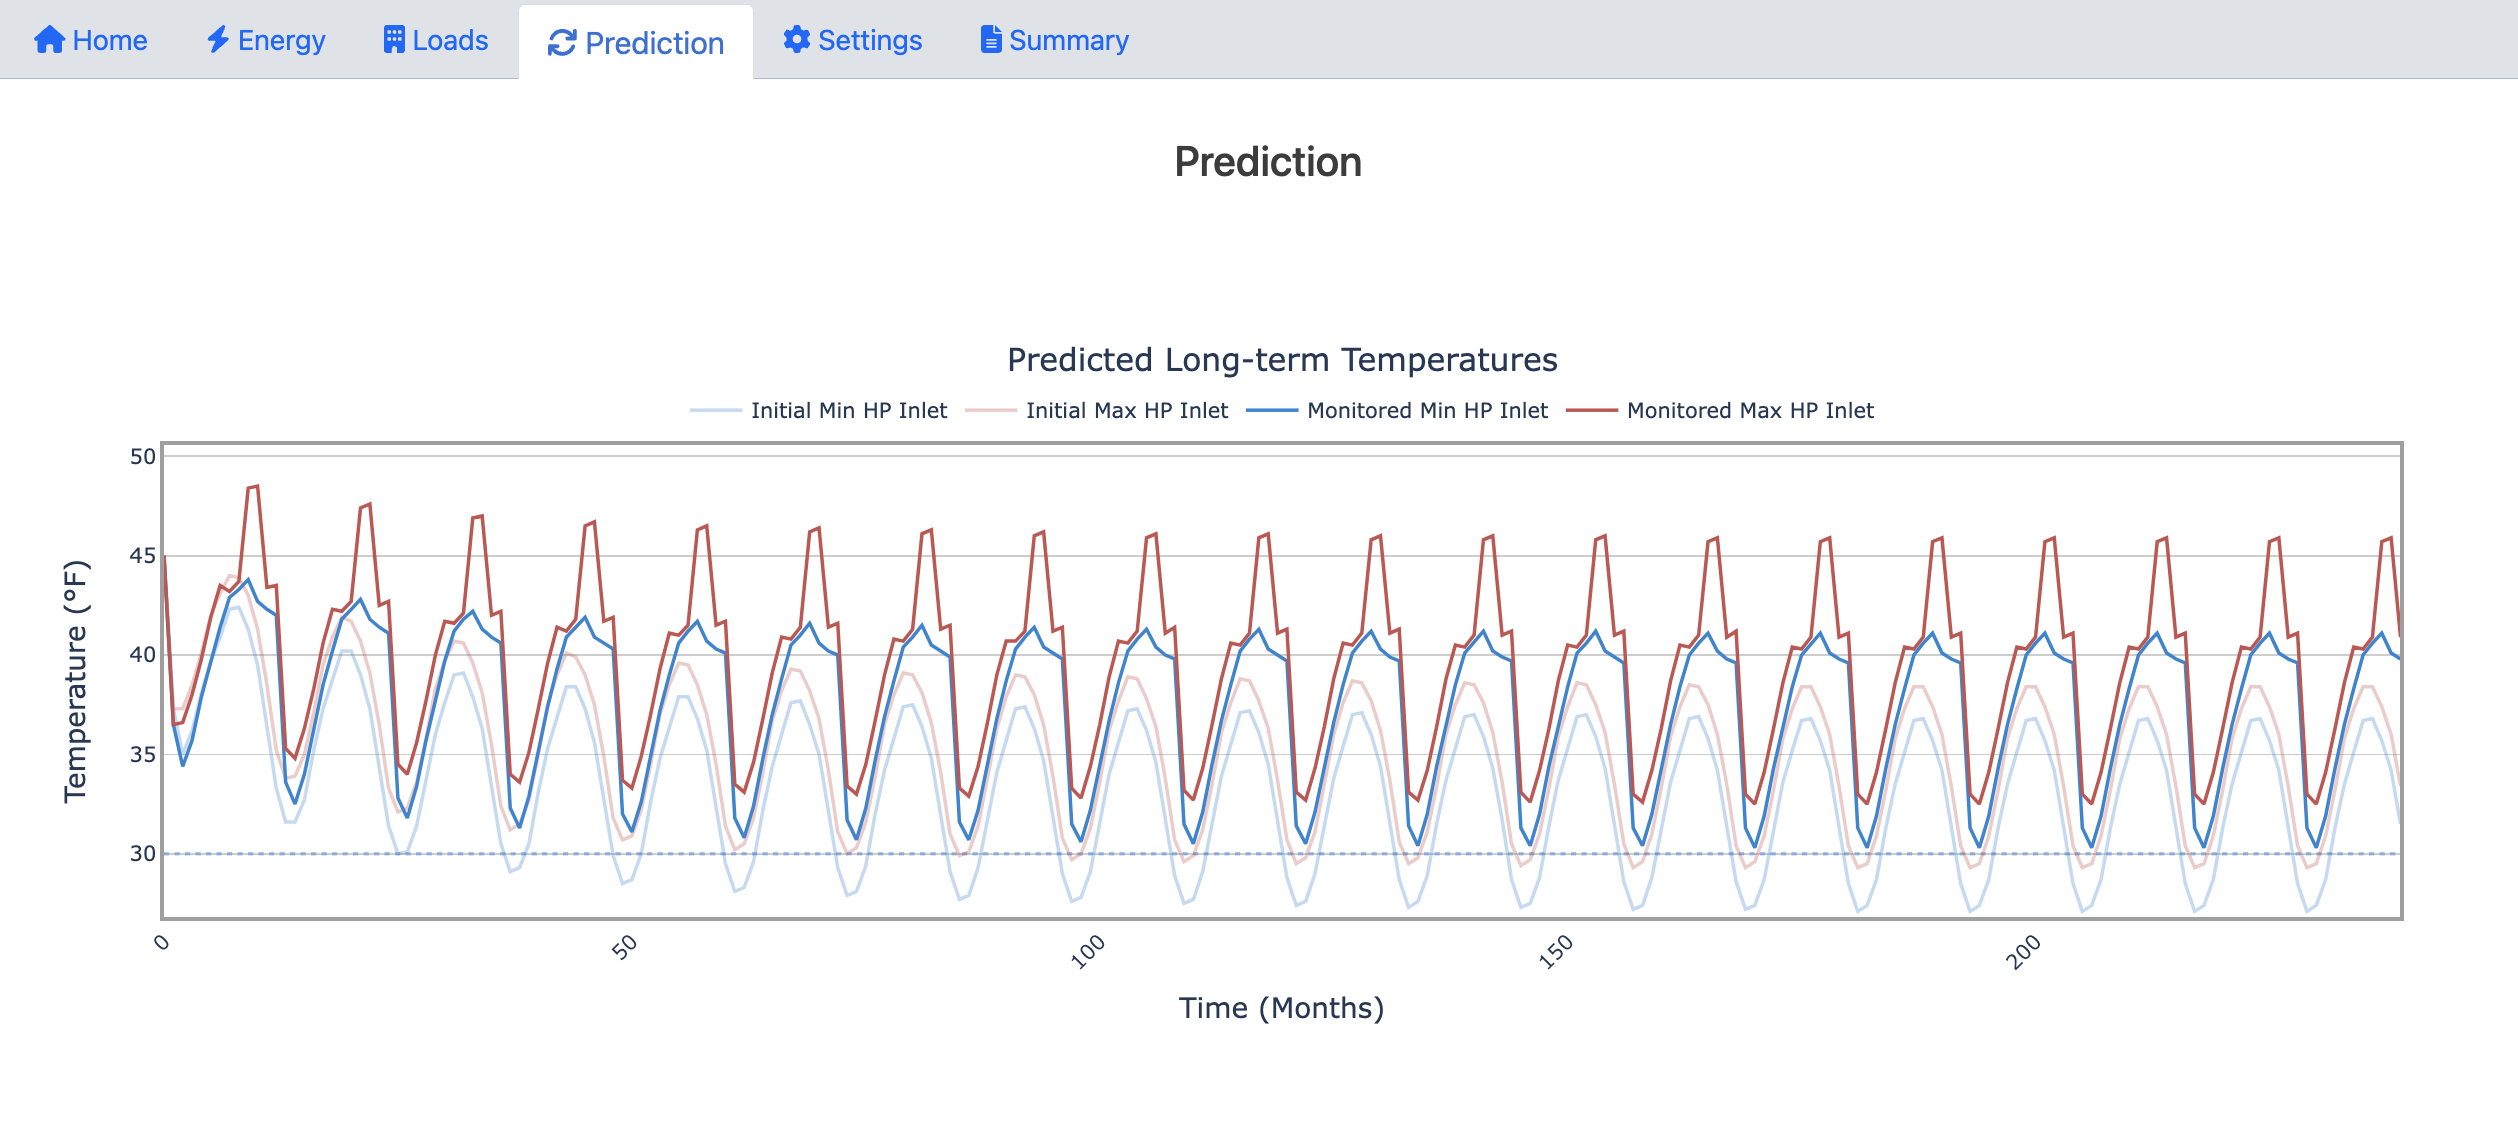The width and height of the screenshot is (2518, 1127).
Task: Click the Prediction refresh arrows icon
Action: click(562, 43)
